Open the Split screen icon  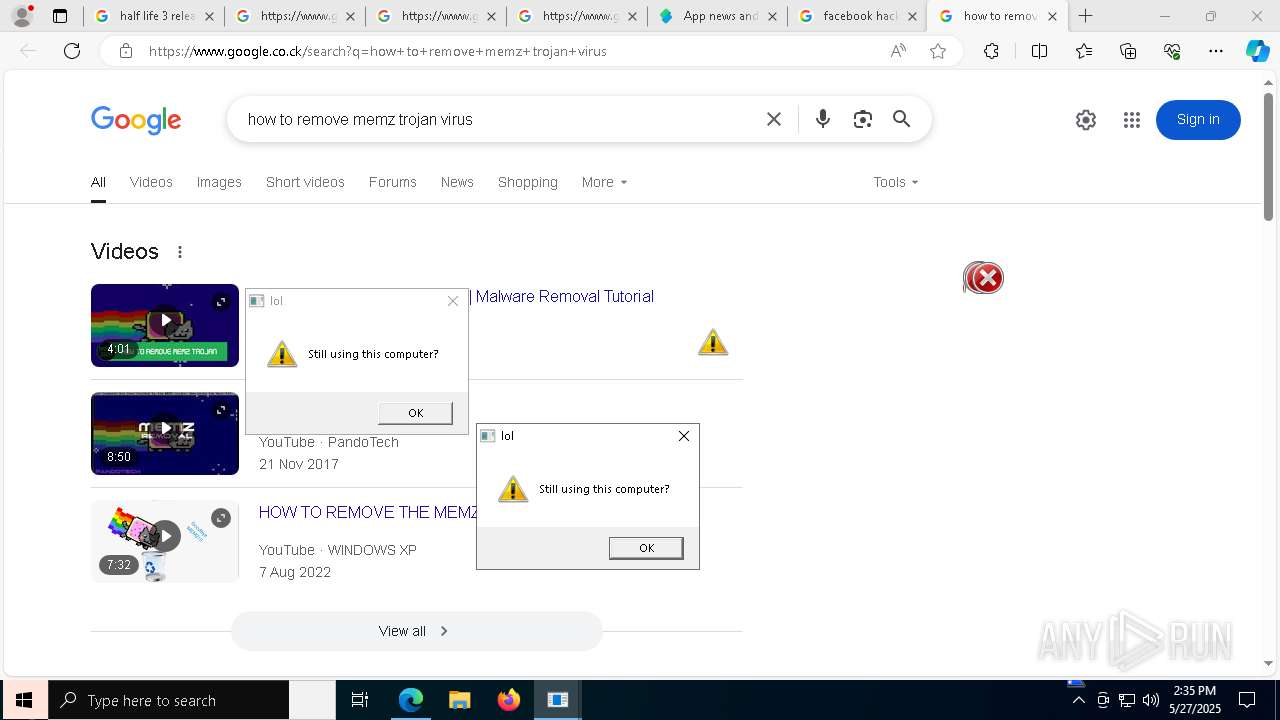1039,51
